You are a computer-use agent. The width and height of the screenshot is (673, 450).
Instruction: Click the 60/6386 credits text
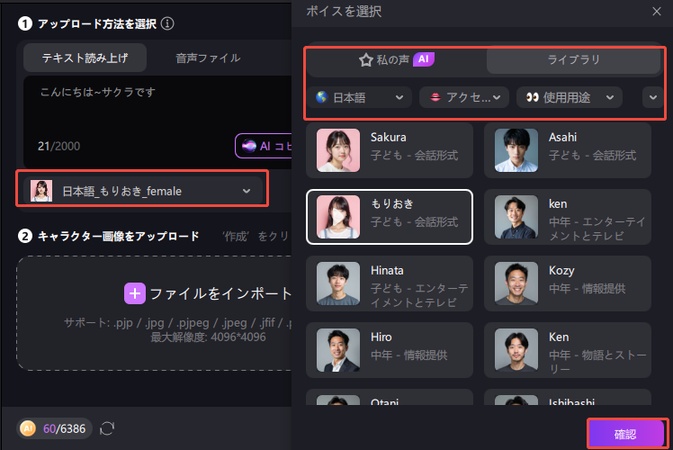[x=64, y=429]
